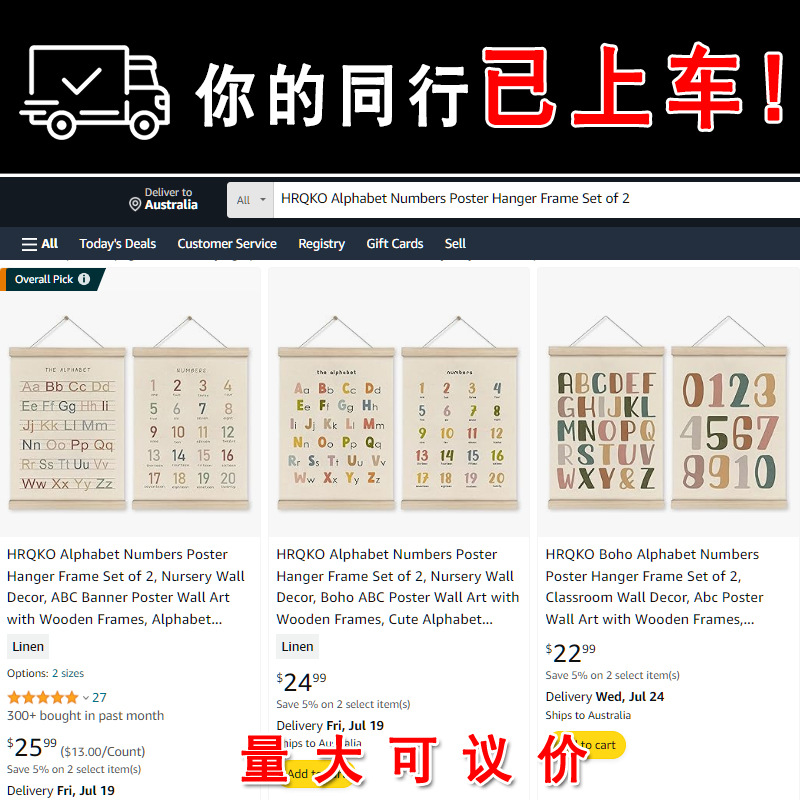Viewport: 800px width, 800px height.
Task: Click the search field with HRQKO query
Action: coord(537,200)
